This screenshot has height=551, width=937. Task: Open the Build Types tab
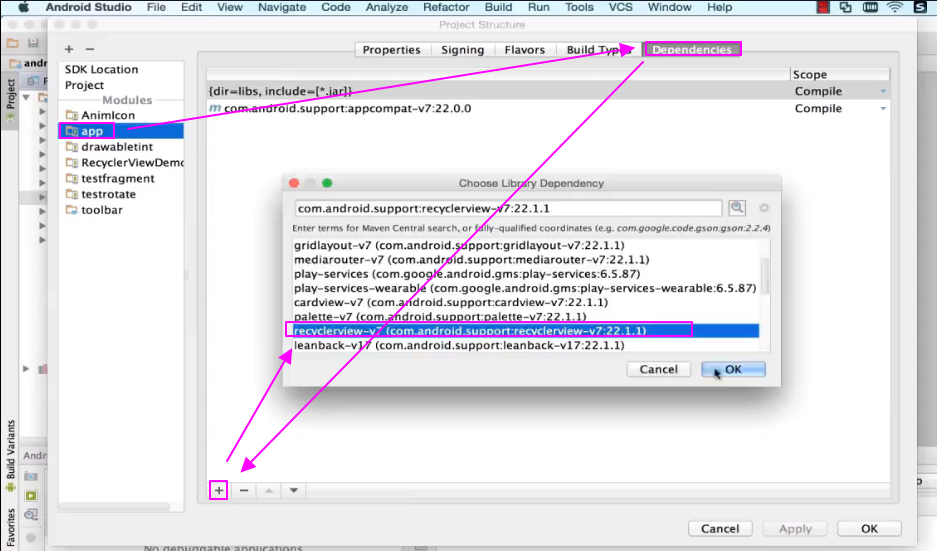599,50
